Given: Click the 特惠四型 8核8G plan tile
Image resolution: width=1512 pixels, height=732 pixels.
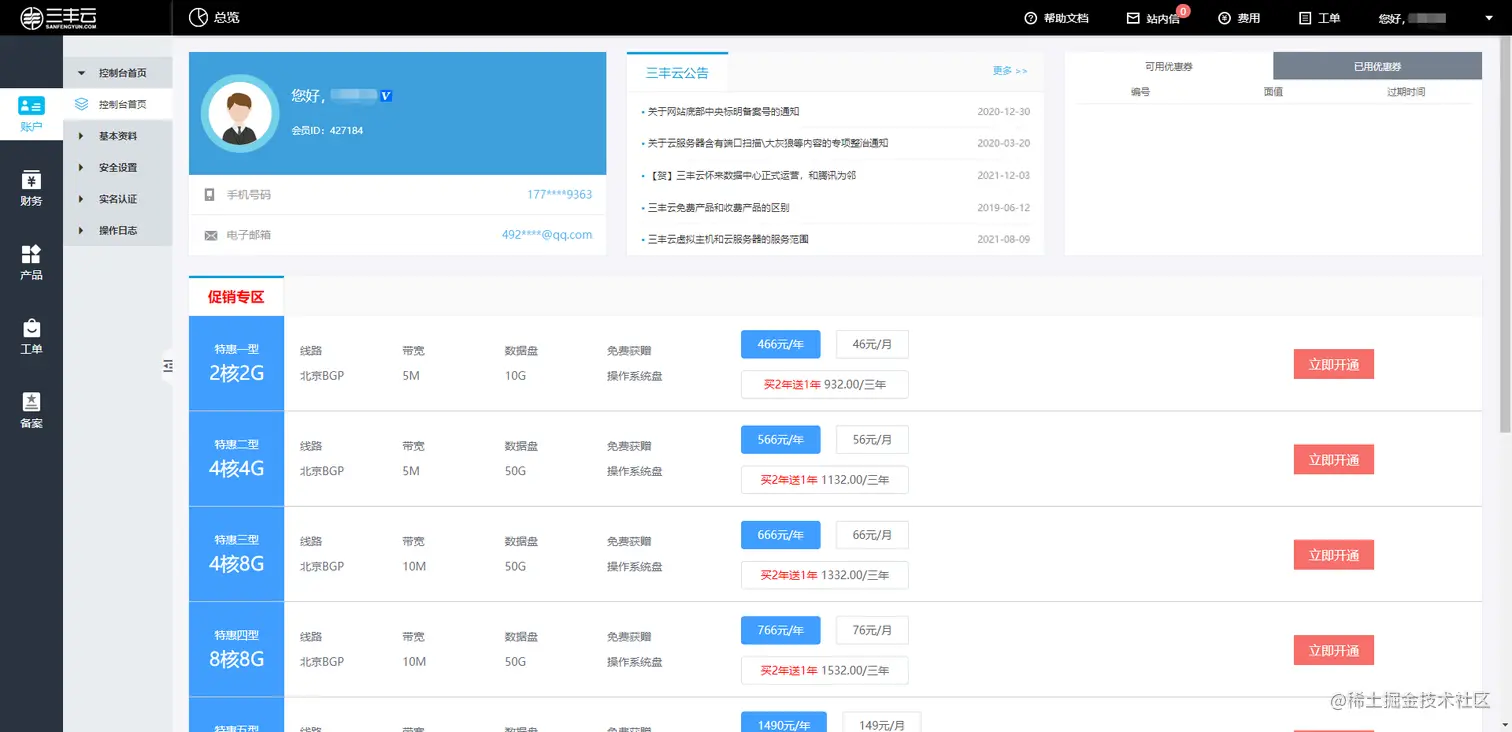Looking at the screenshot, I should [236, 649].
